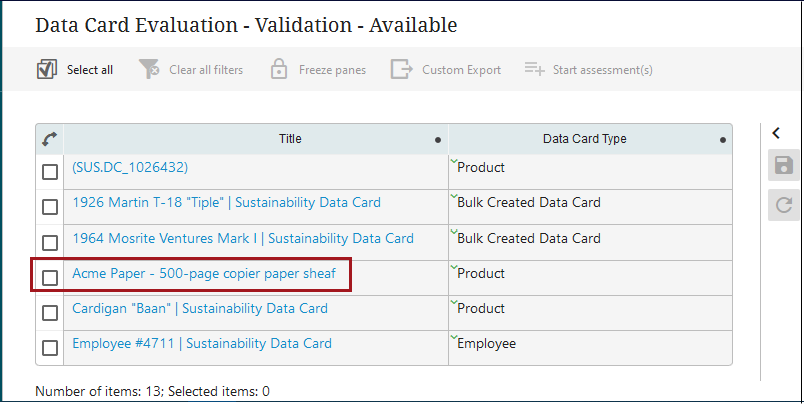Click the save disk icon in side panel

[x=783, y=166]
